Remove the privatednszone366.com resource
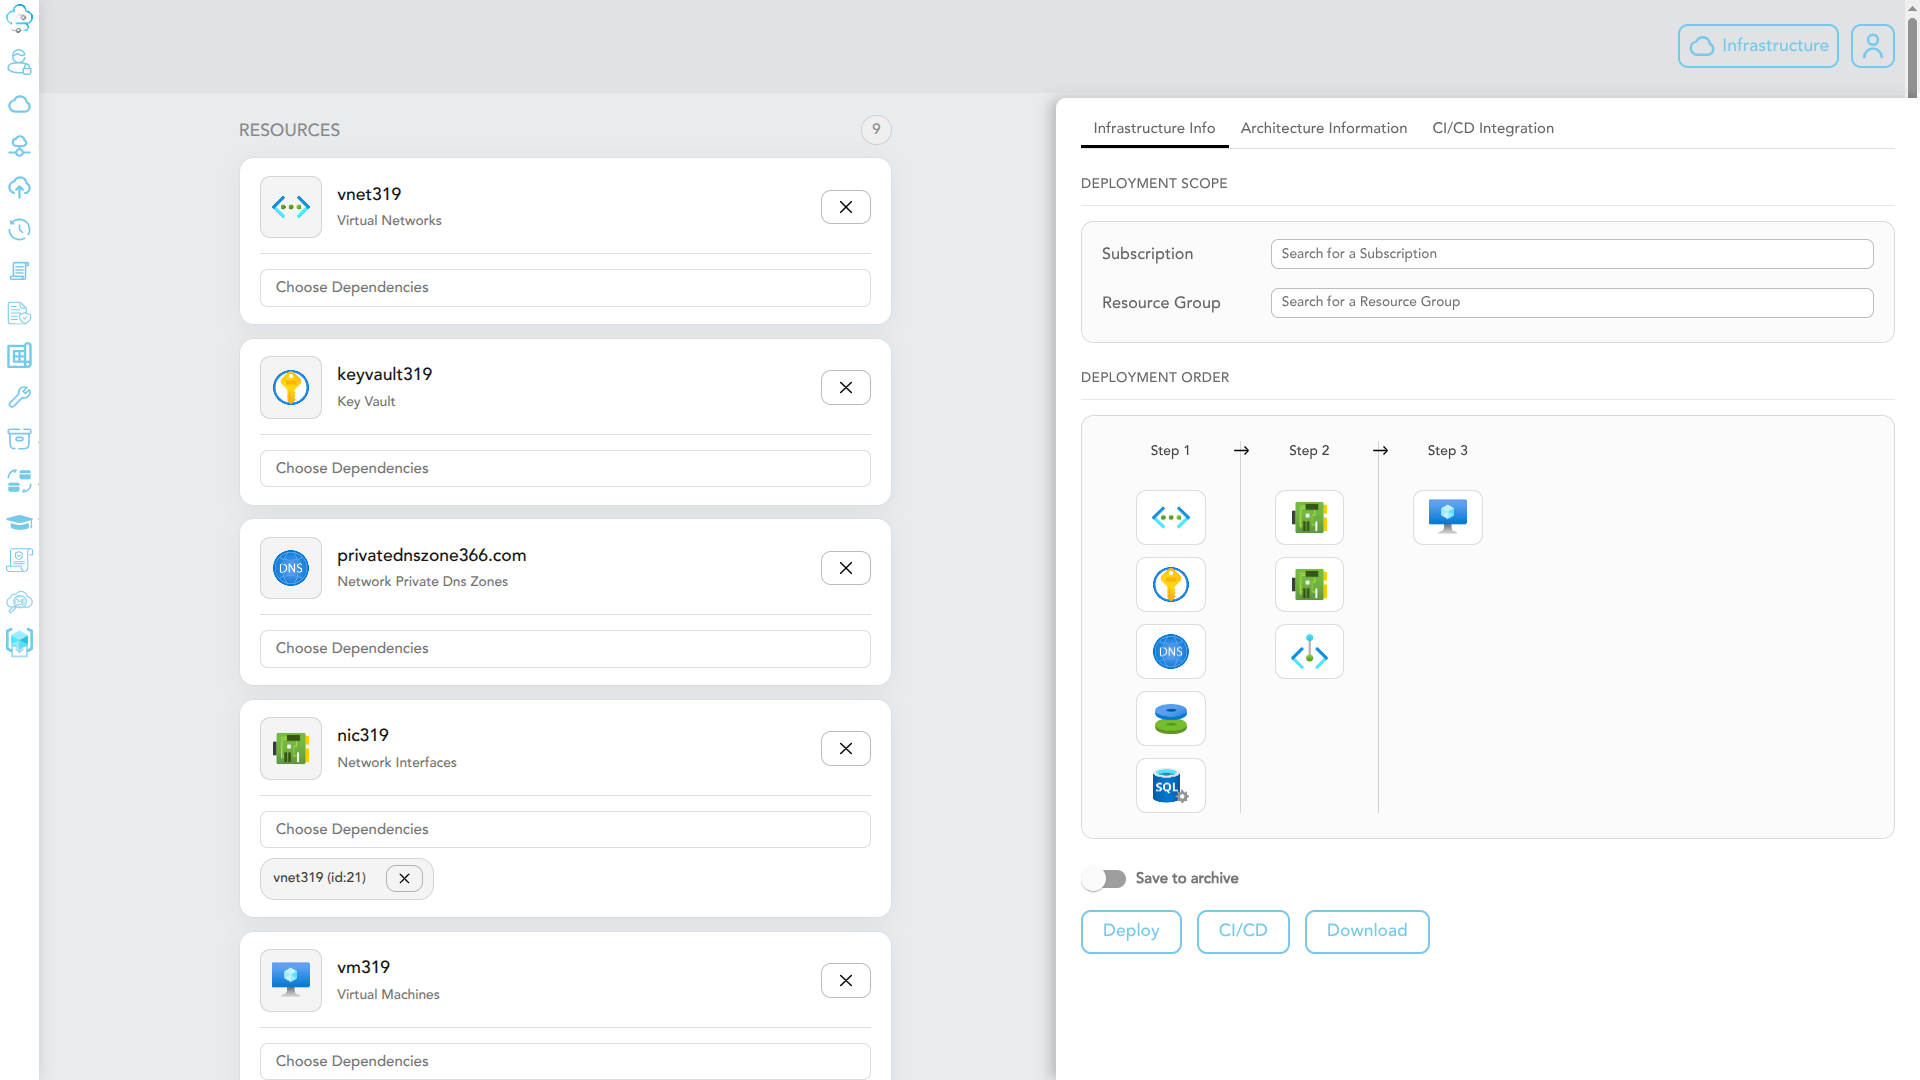Screen dimensions: 1920x1080 point(845,568)
